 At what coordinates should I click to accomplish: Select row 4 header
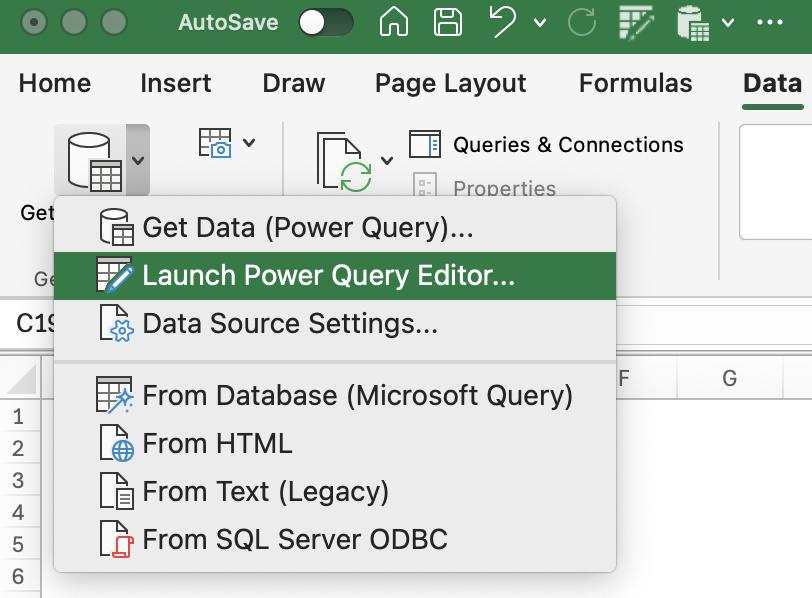pyautogui.click(x=20, y=513)
